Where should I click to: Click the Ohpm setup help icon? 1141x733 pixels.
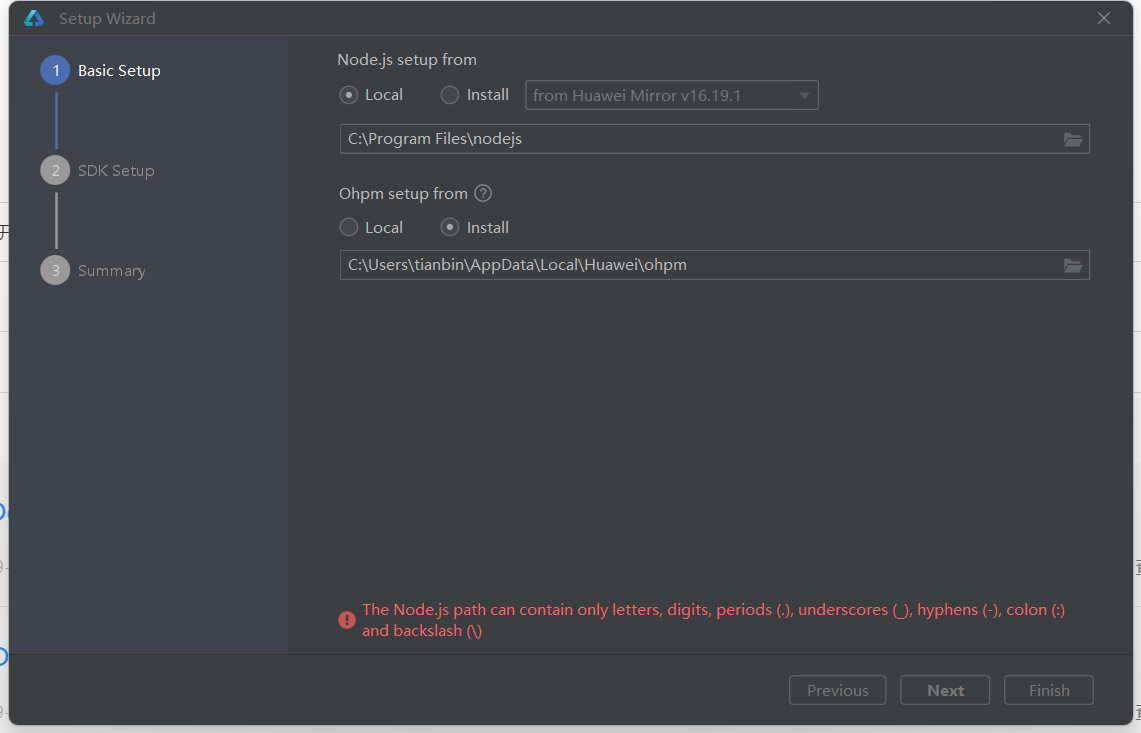483,193
